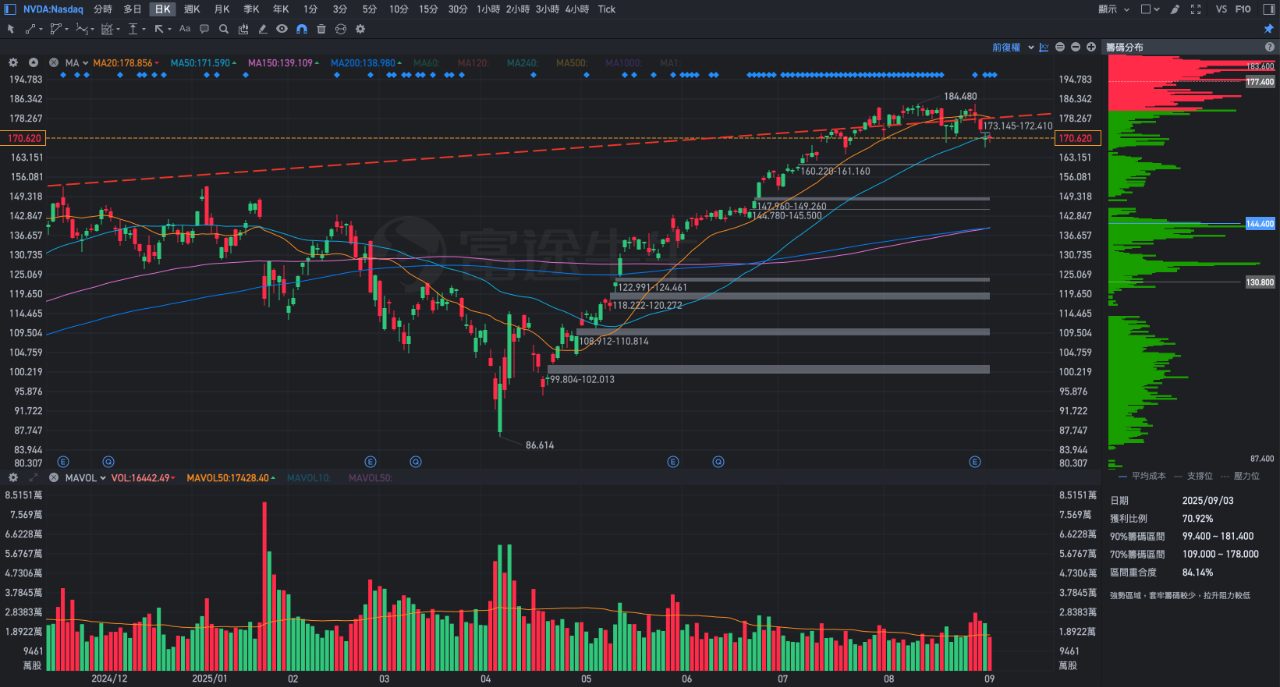Pin the window with blue pin icon
Screen dimensions: 1280x687
(1268, 29)
